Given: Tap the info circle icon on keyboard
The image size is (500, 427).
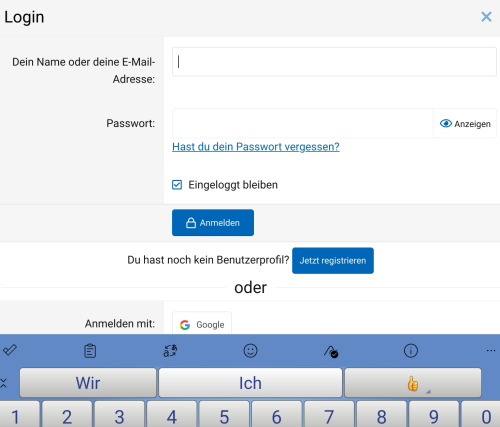Looking at the screenshot, I should tap(411, 351).
